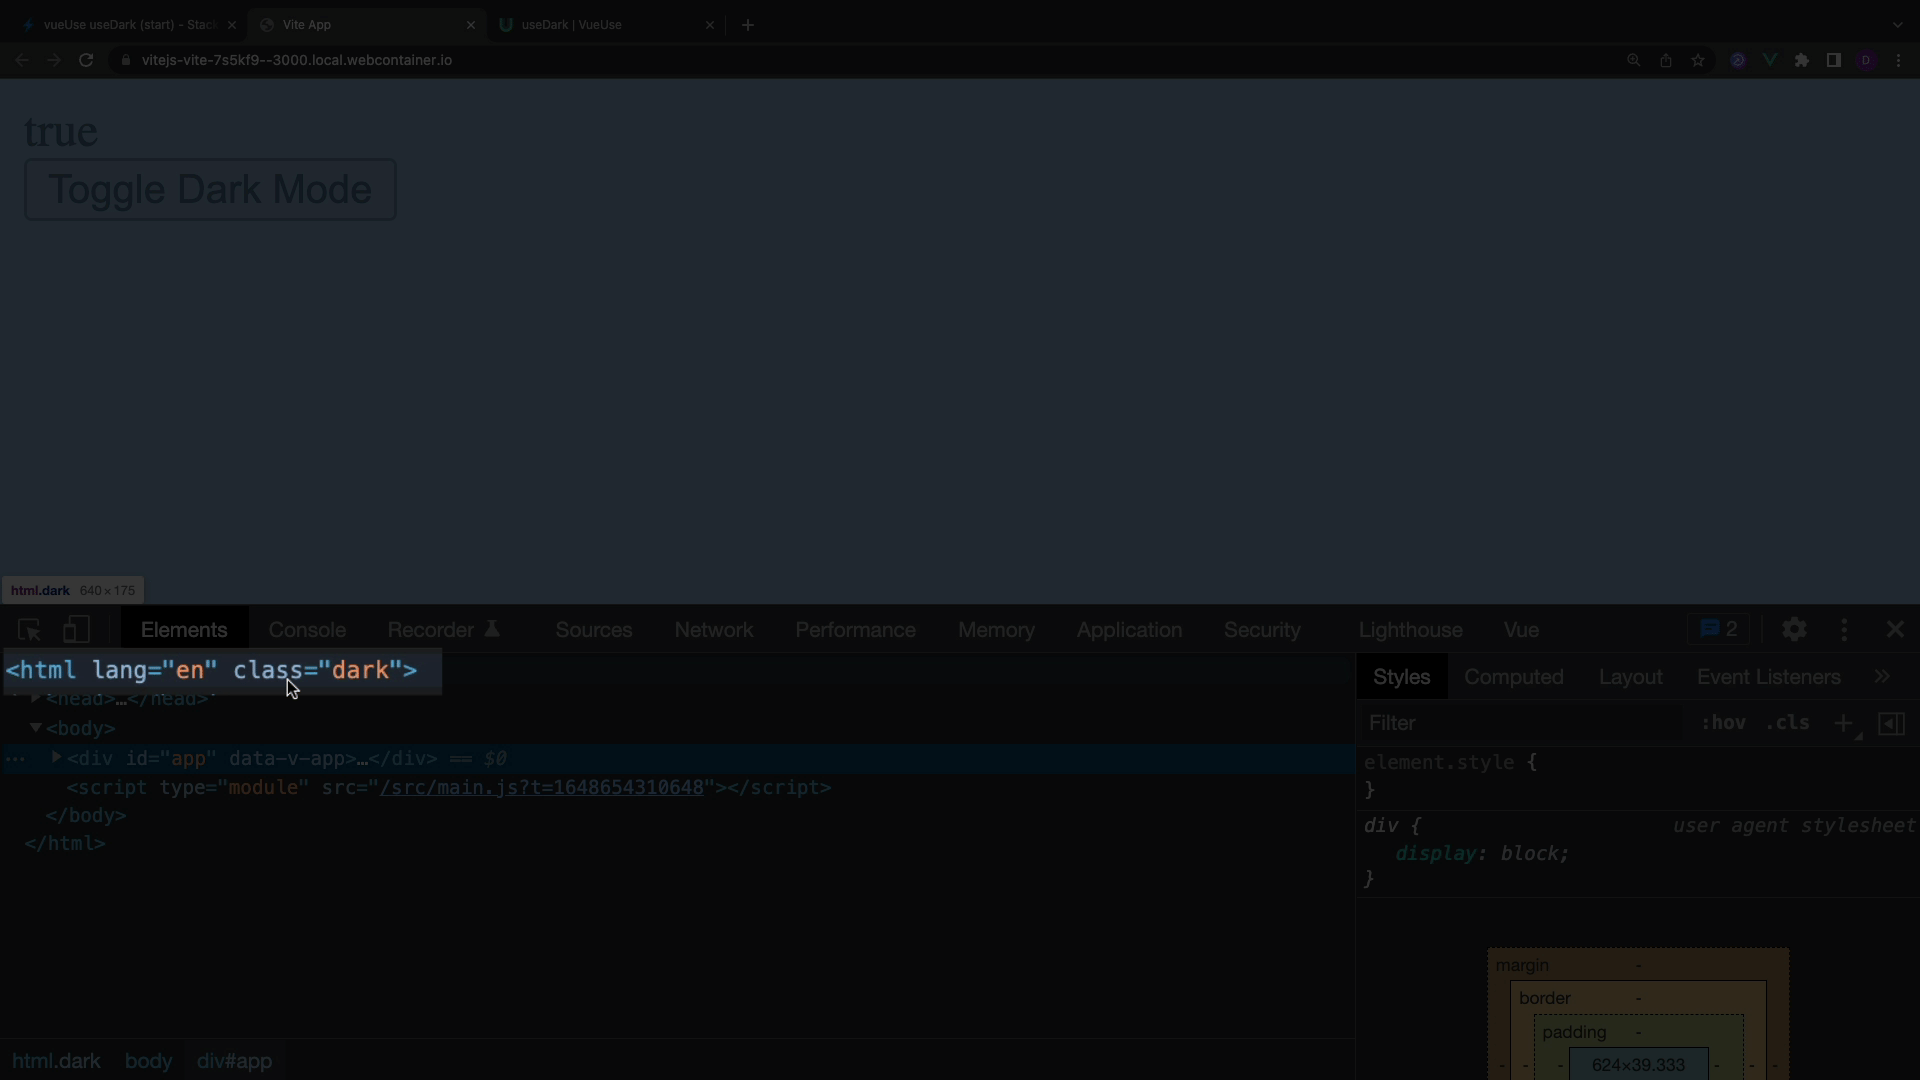Image resolution: width=1920 pixels, height=1080 pixels.
Task: Open the Sources tab
Action: [x=594, y=630]
